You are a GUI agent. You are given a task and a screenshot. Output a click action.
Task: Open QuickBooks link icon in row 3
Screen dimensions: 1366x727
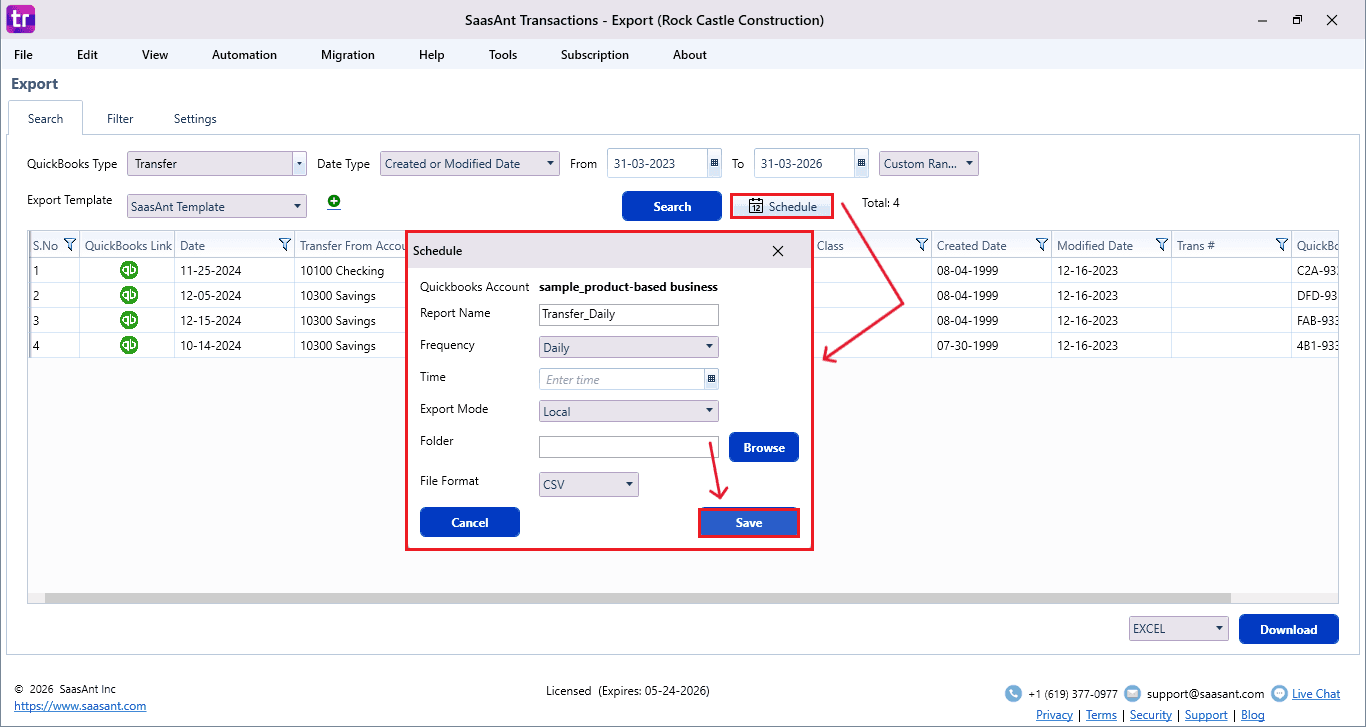(x=129, y=320)
